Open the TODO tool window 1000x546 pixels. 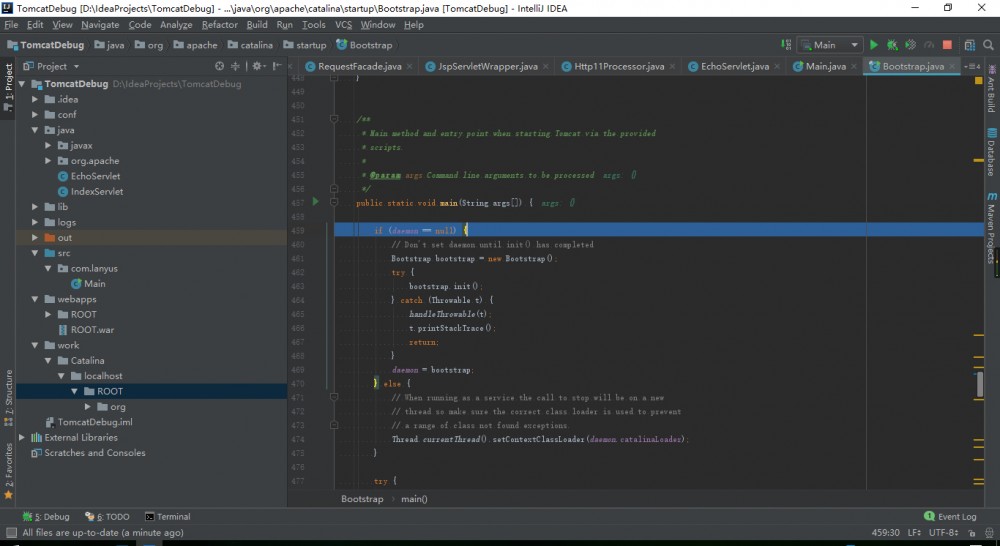pyautogui.click(x=107, y=517)
